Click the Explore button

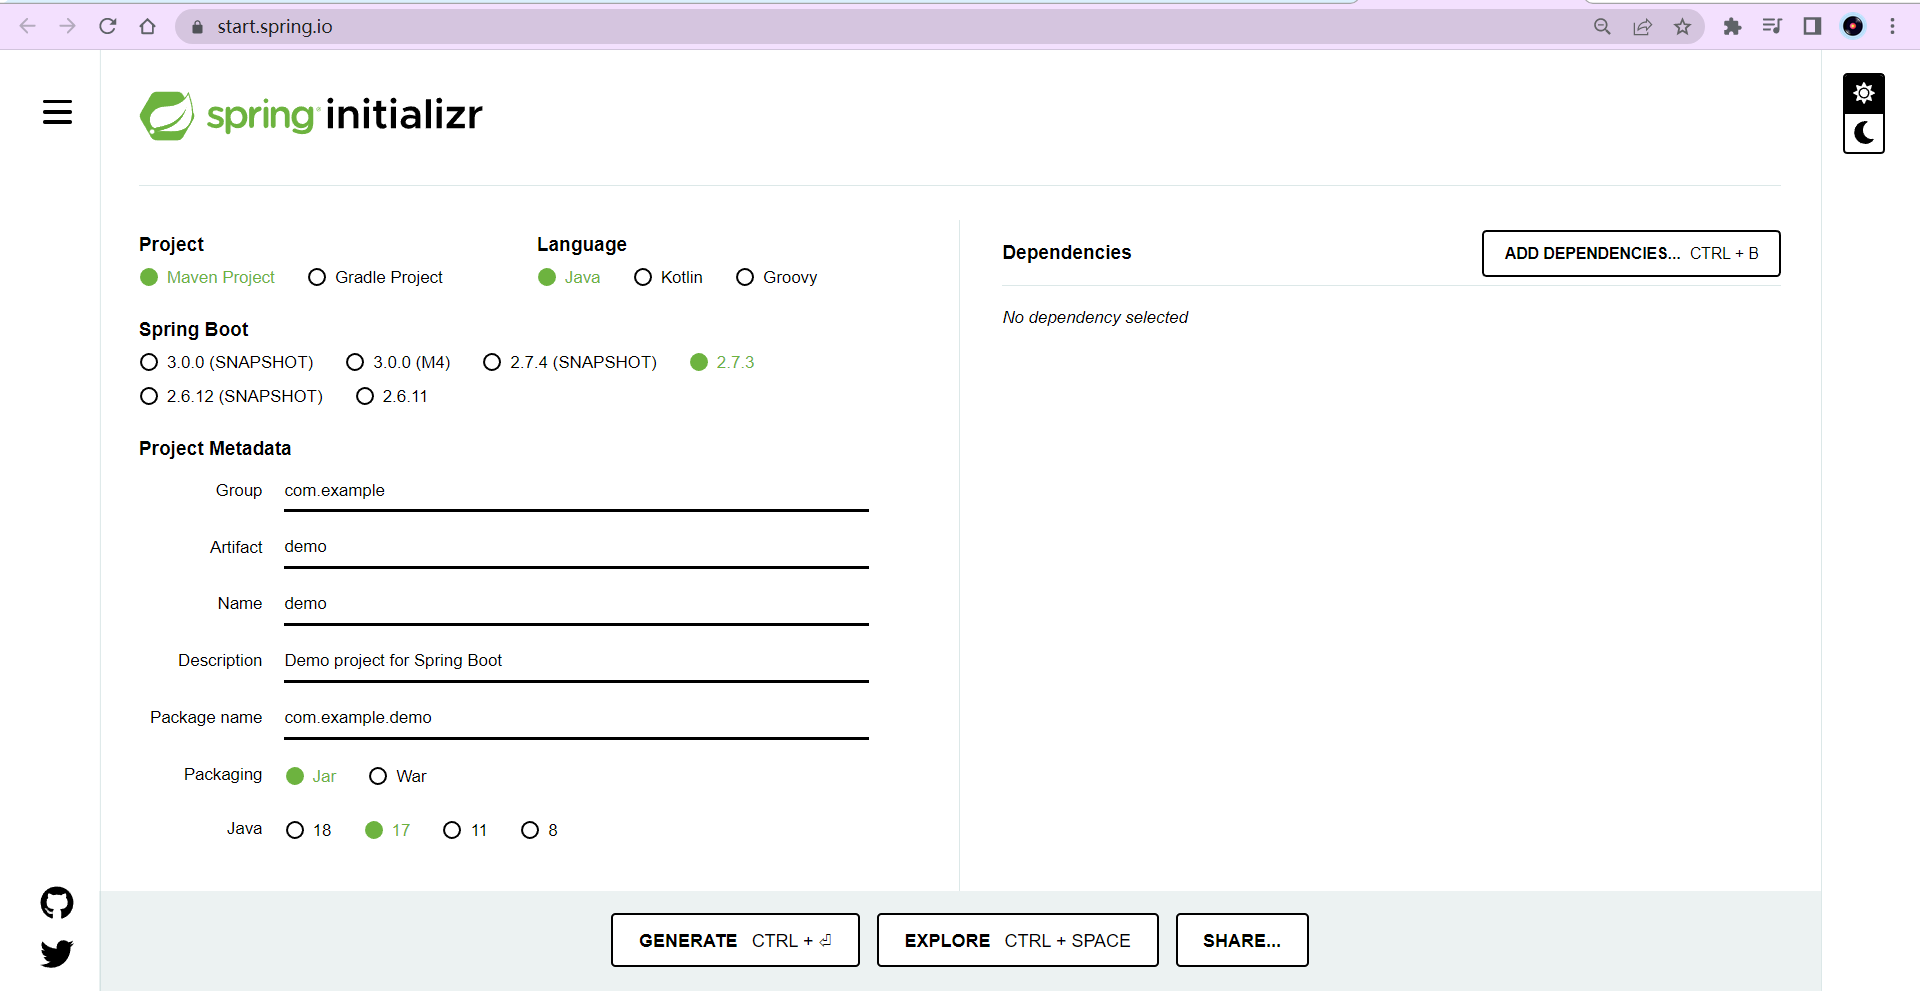[1017, 940]
